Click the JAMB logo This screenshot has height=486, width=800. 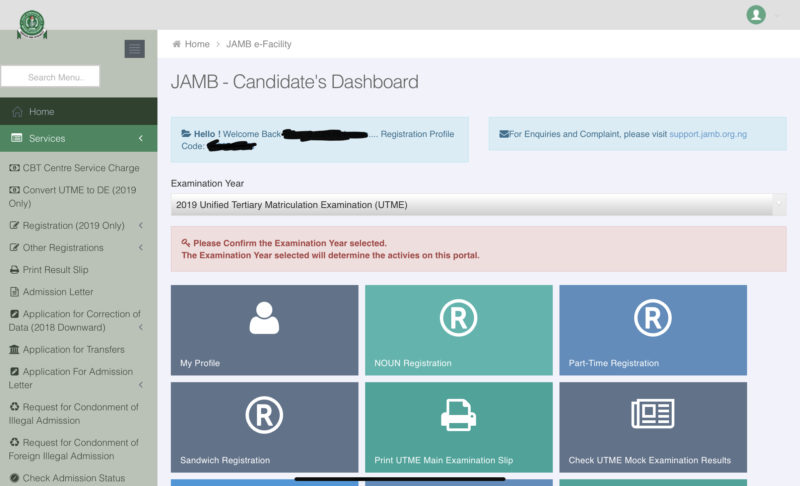[x=32, y=24]
